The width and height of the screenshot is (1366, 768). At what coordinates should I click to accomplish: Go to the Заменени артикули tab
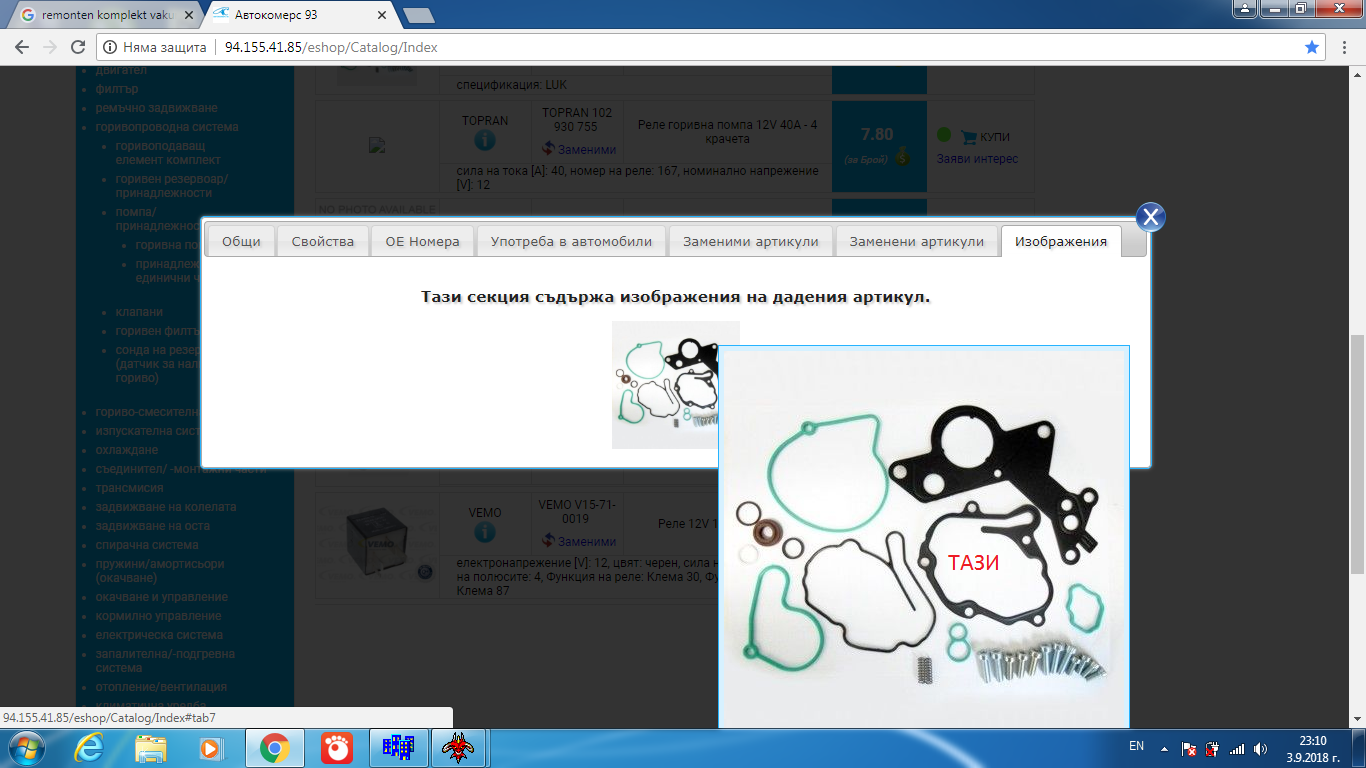[x=917, y=241]
